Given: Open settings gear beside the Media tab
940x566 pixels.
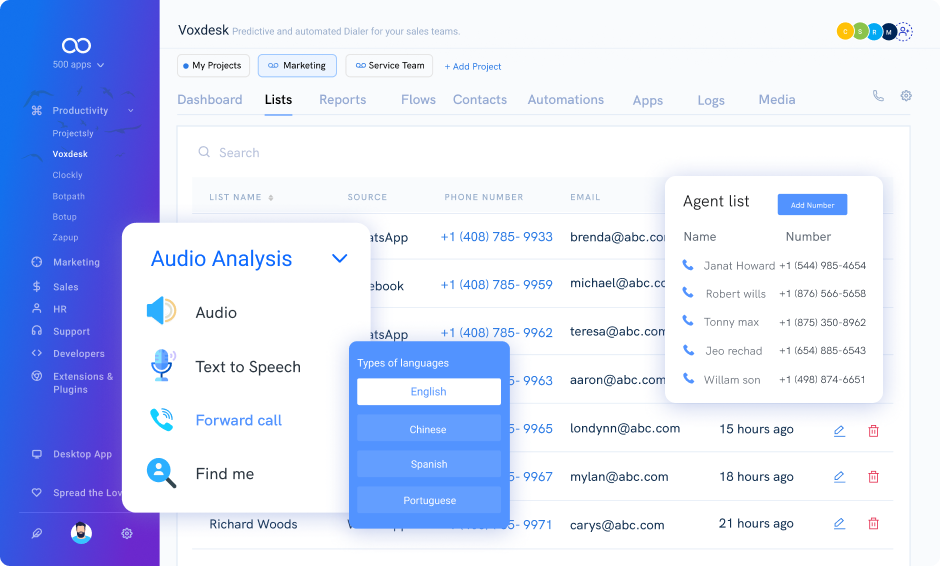Looking at the screenshot, I should [x=906, y=96].
